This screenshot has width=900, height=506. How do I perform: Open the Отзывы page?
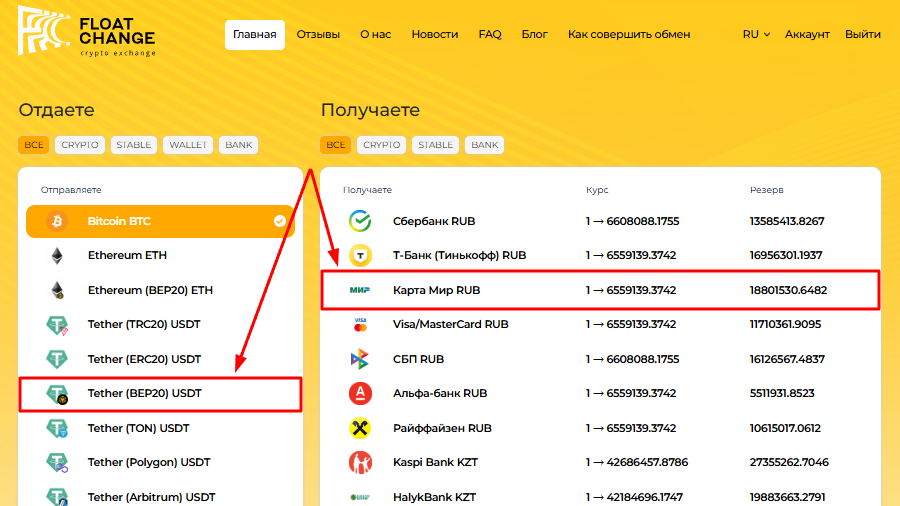[x=318, y=34]
